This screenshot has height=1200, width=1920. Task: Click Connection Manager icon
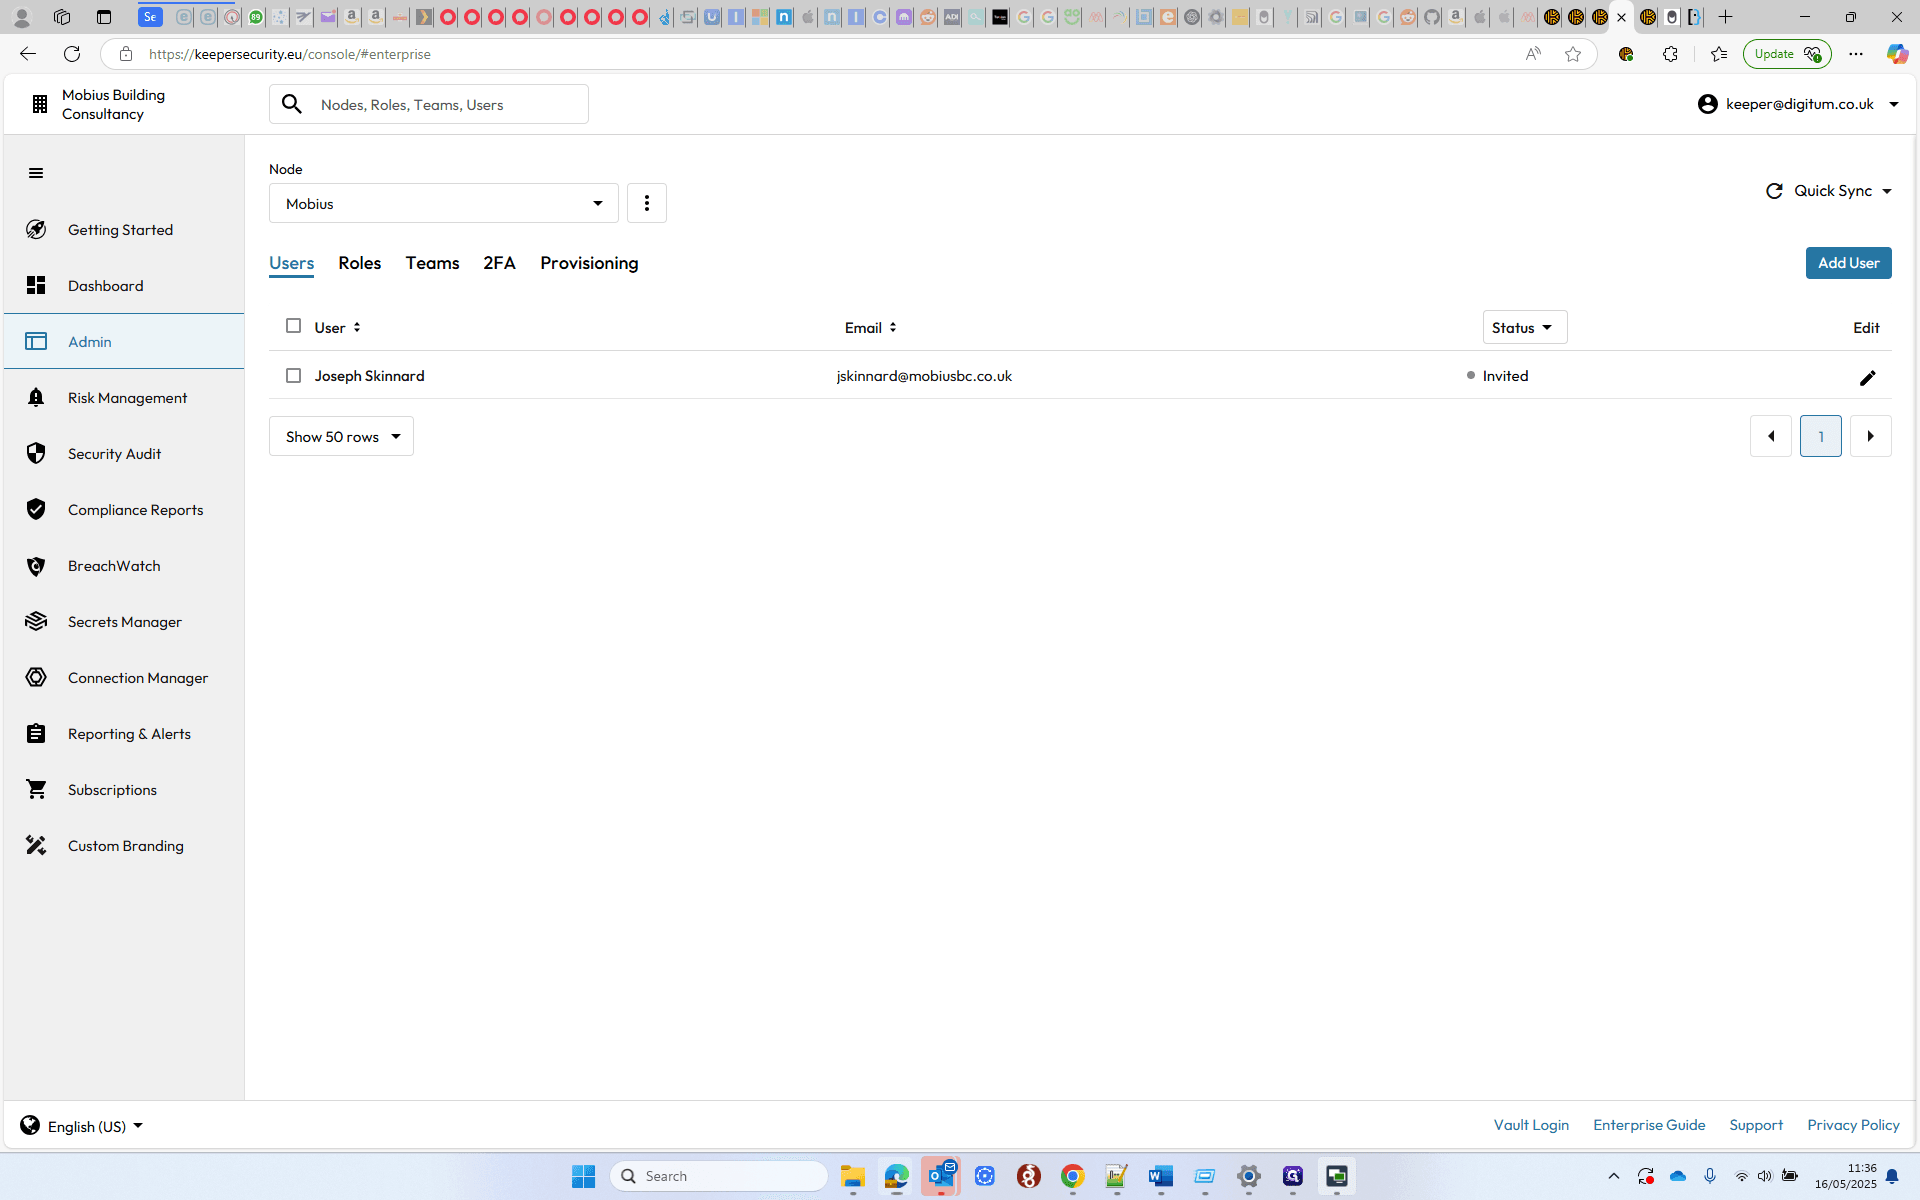36,678
